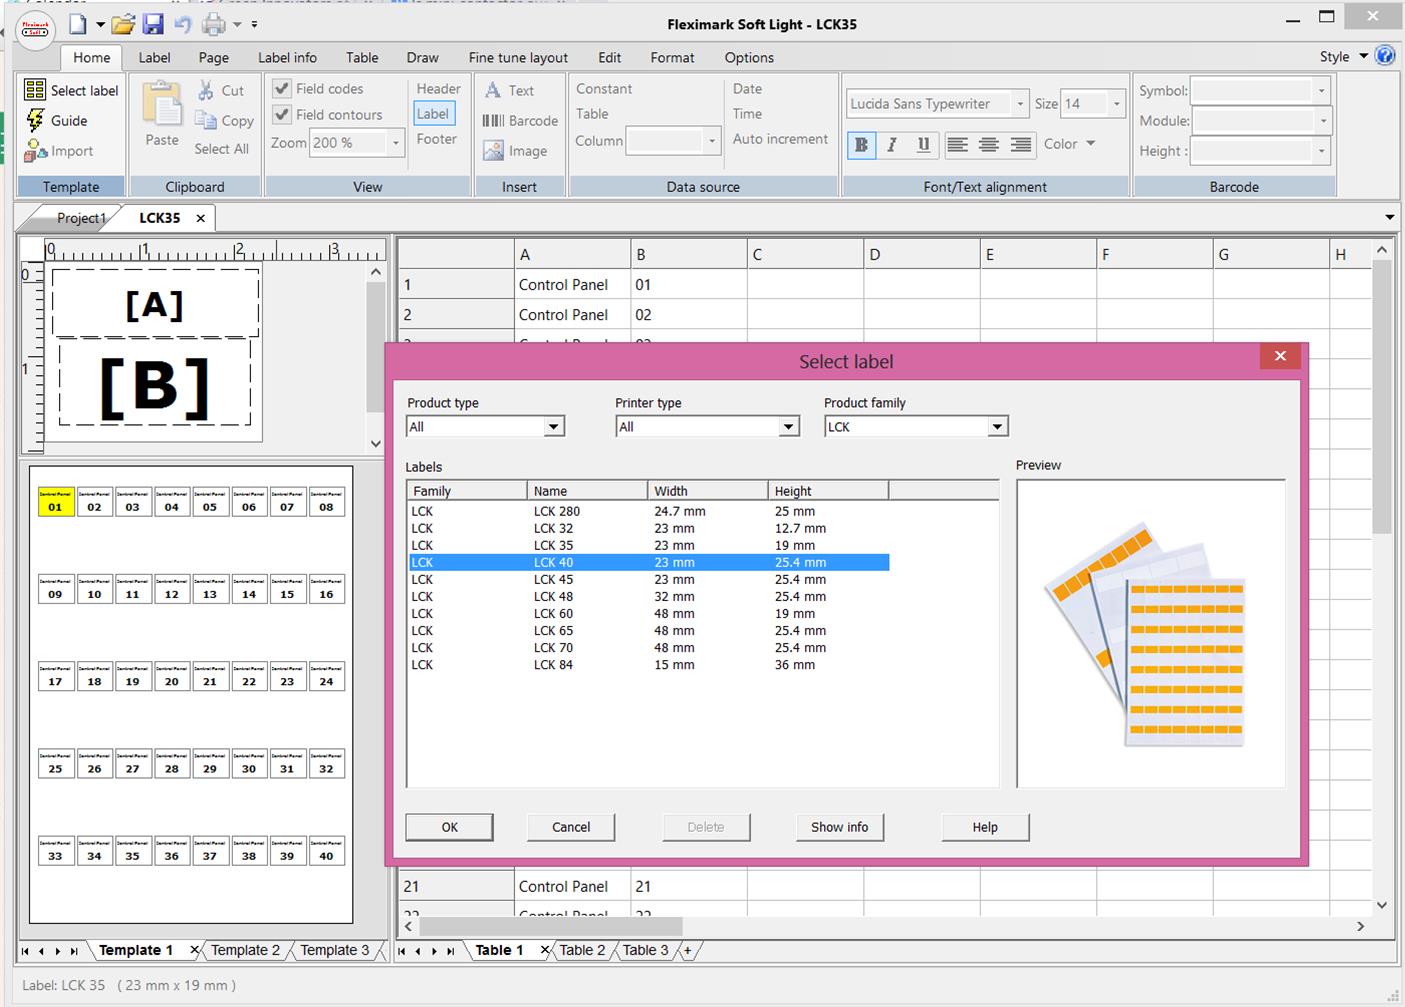Screen dimensions: 1405x1007
Task: Click Select All in Clipboard group
Action: (x=221, y=148)
